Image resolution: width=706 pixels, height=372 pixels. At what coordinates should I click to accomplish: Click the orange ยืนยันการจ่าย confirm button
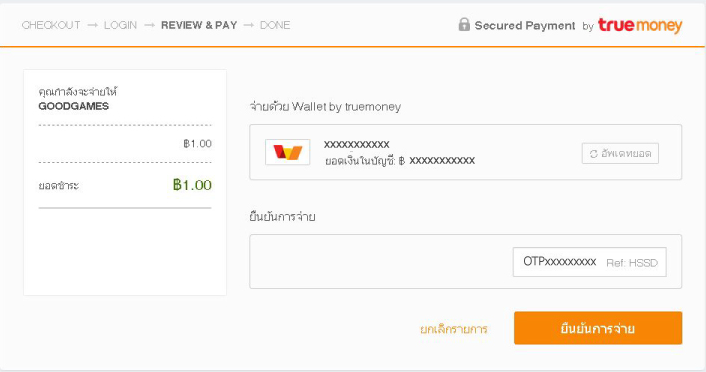(x=598, y=328)
